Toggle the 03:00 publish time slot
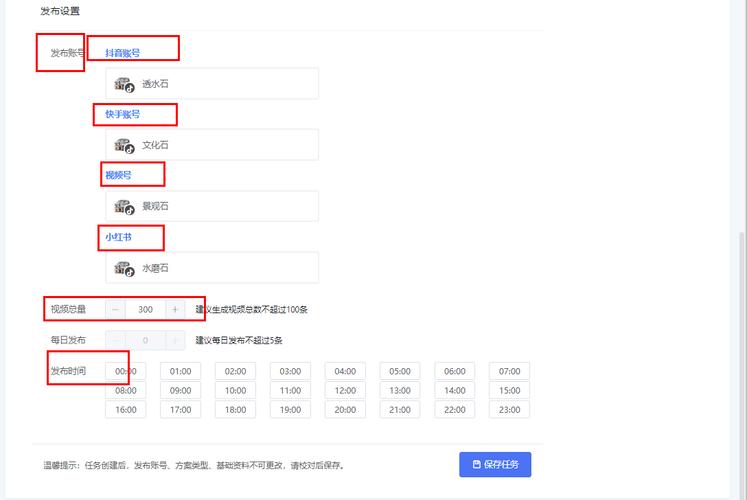 pyautogui.click(x=290, y=371)
